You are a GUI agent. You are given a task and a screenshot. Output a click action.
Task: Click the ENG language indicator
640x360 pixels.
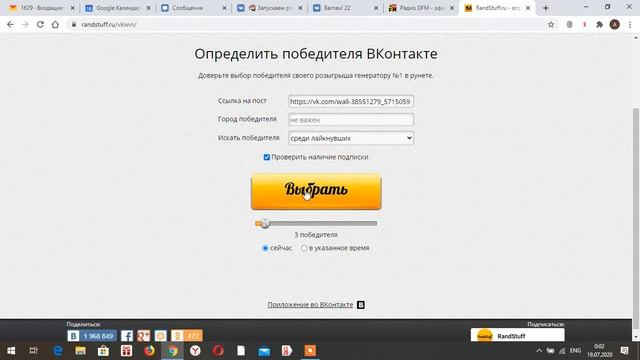click(576, 351)
